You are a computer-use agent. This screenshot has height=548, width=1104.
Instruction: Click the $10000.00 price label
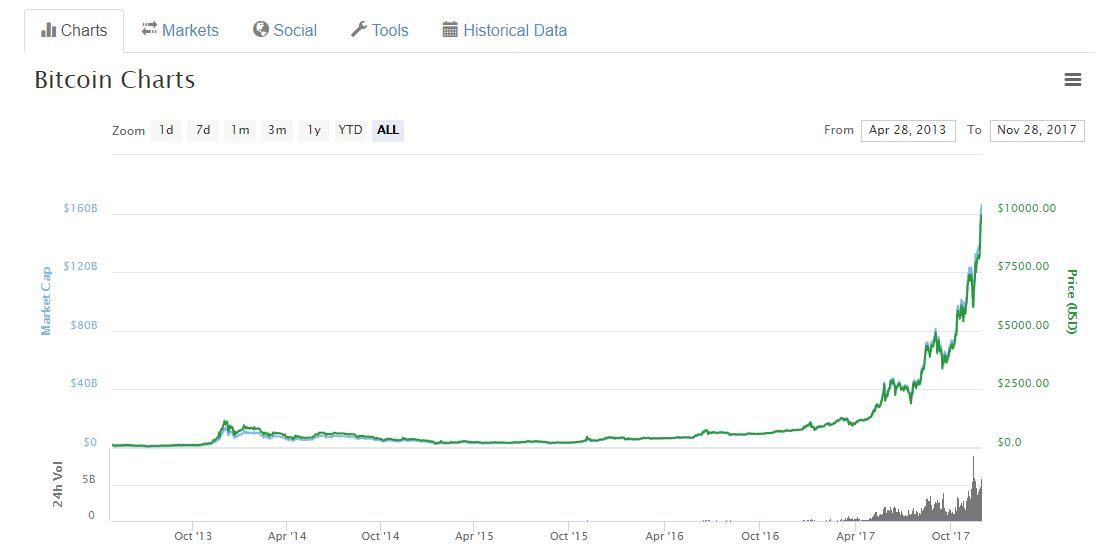coord(1027,208)
